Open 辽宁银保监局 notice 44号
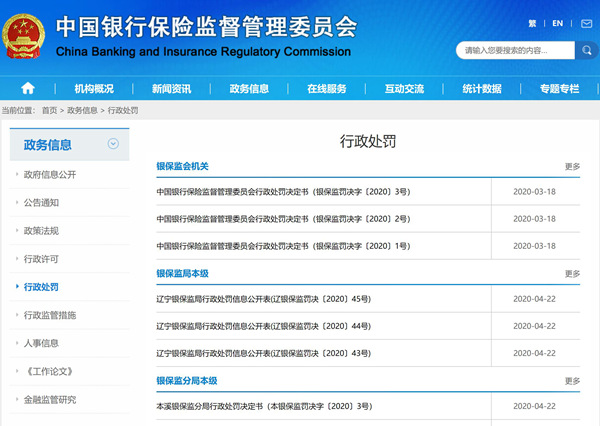 [x=264, y=326]
